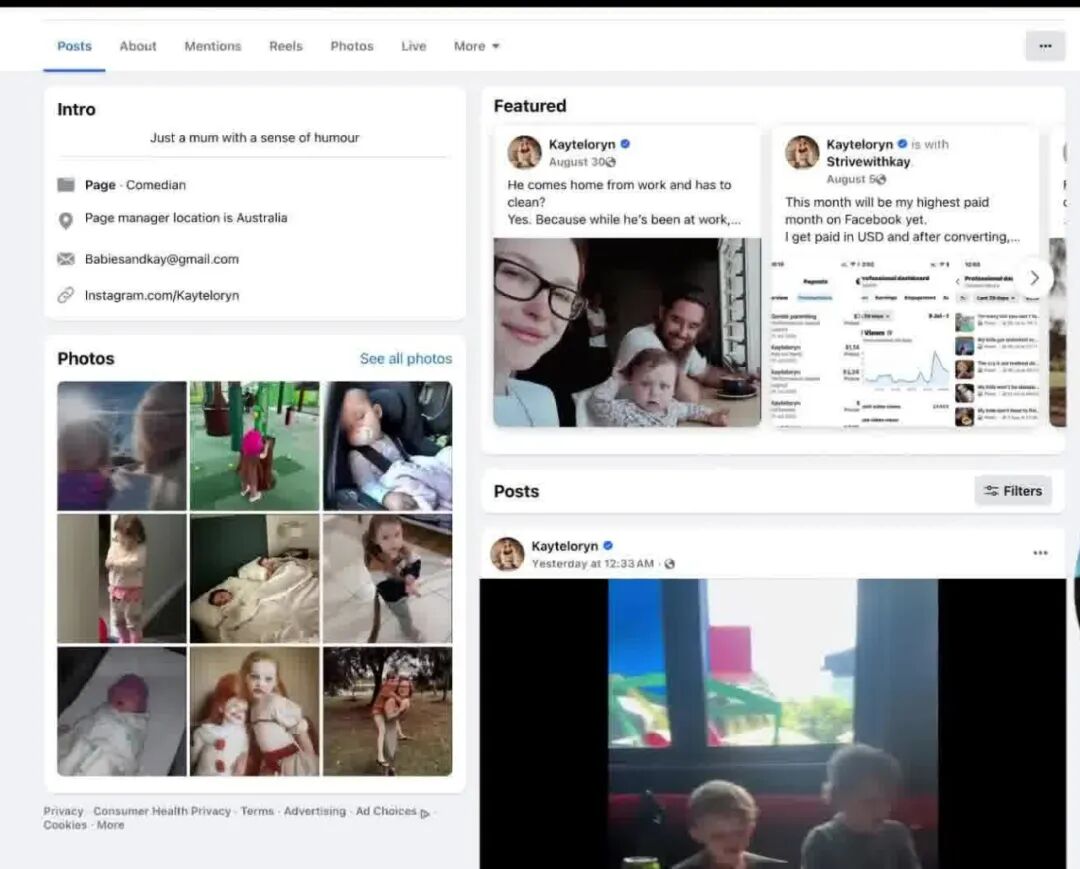Click See all photos link

point(405,359)
